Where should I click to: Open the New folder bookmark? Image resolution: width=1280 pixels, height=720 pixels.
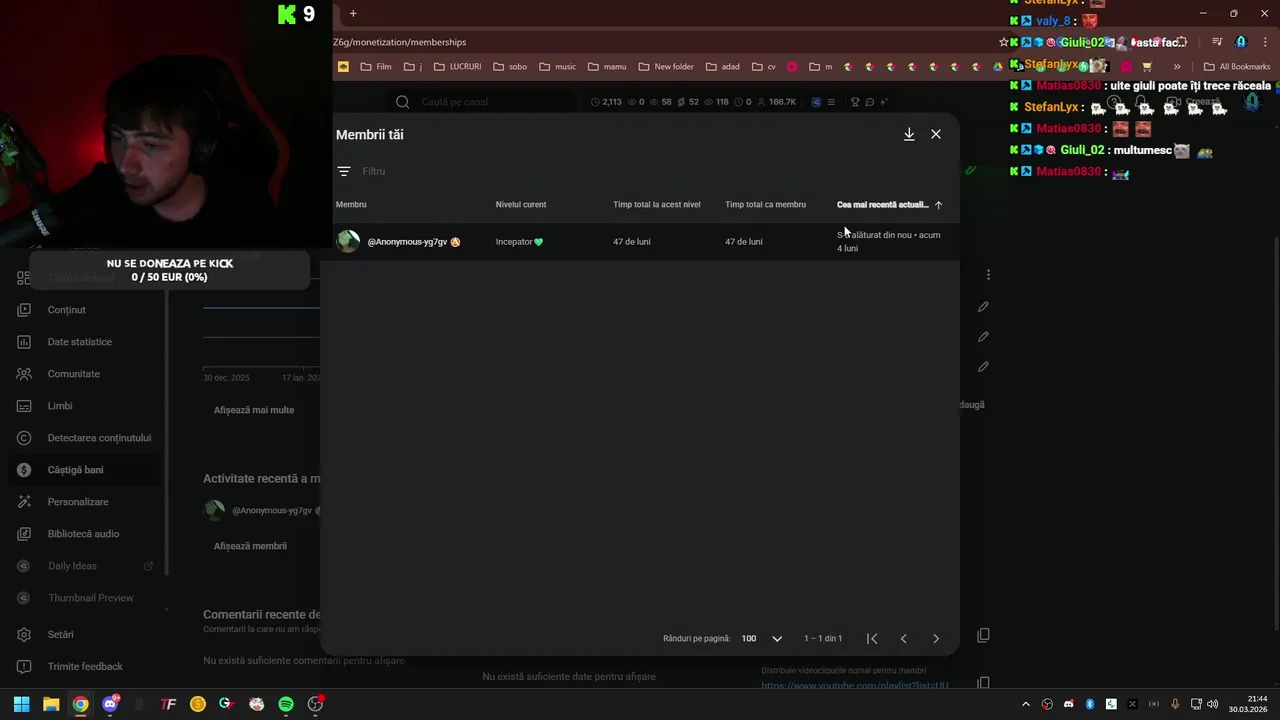pyautogui.click(x=665, y=67)
